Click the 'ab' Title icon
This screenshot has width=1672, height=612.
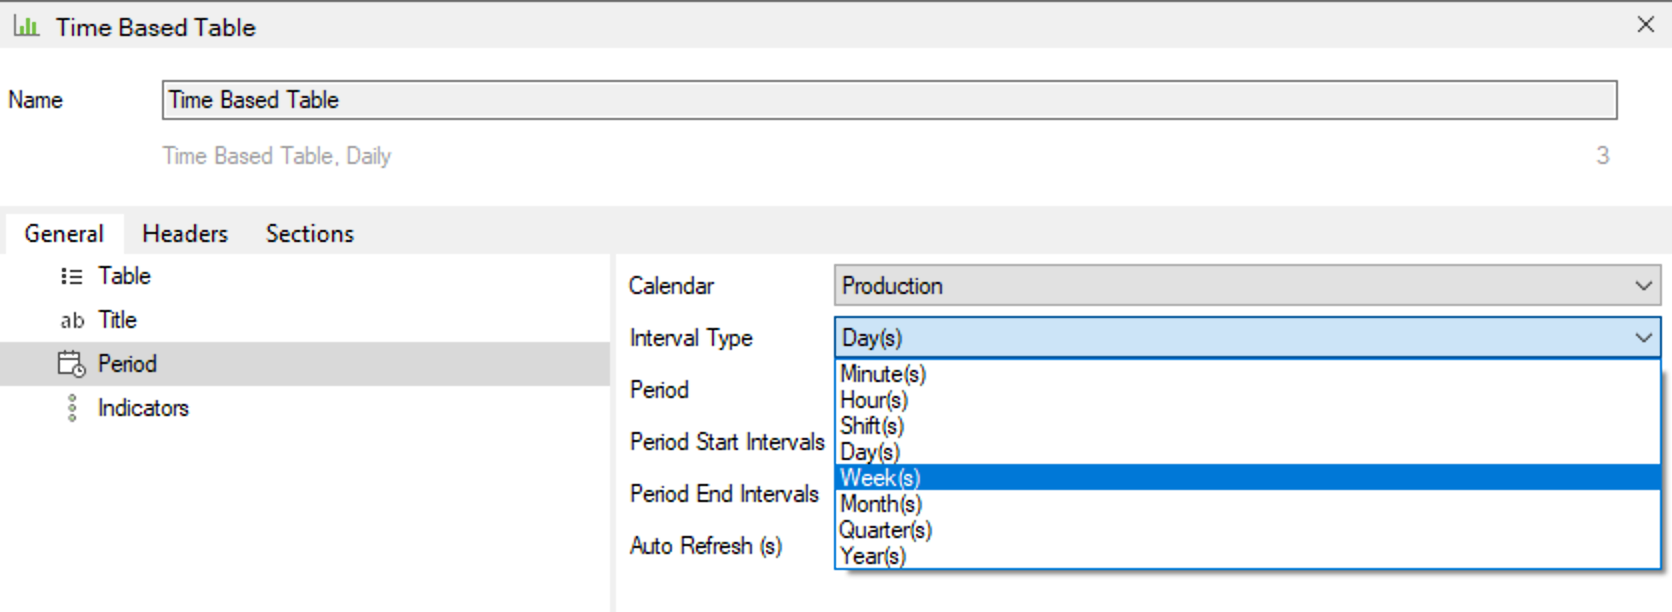pyautogui.click(x=72, y=321)
